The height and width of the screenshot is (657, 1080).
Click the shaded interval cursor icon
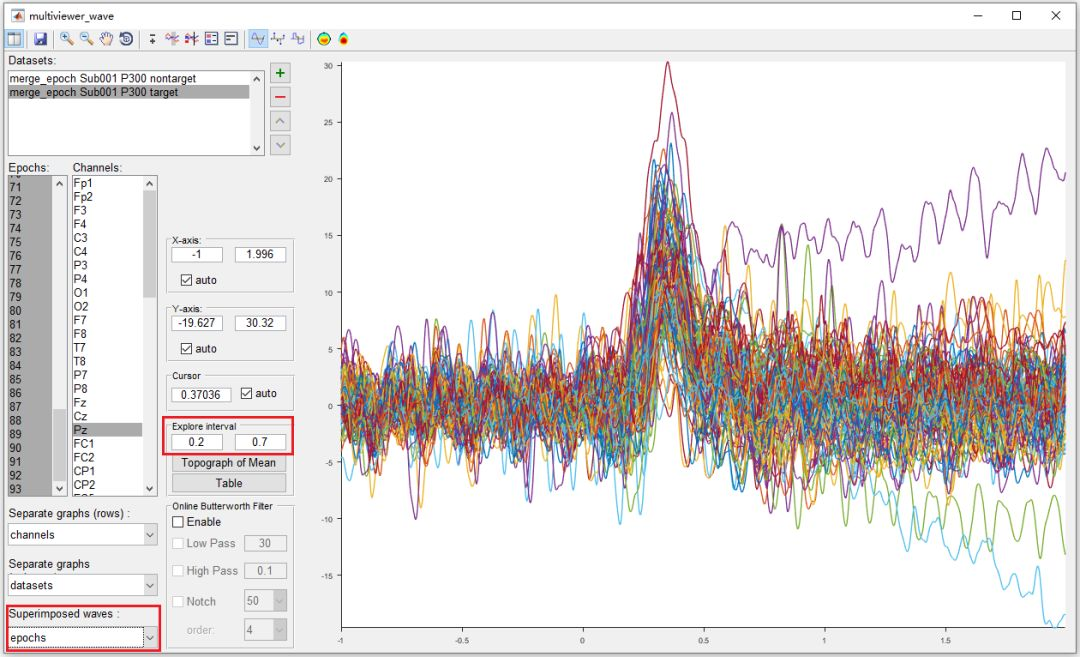(172, 39)
